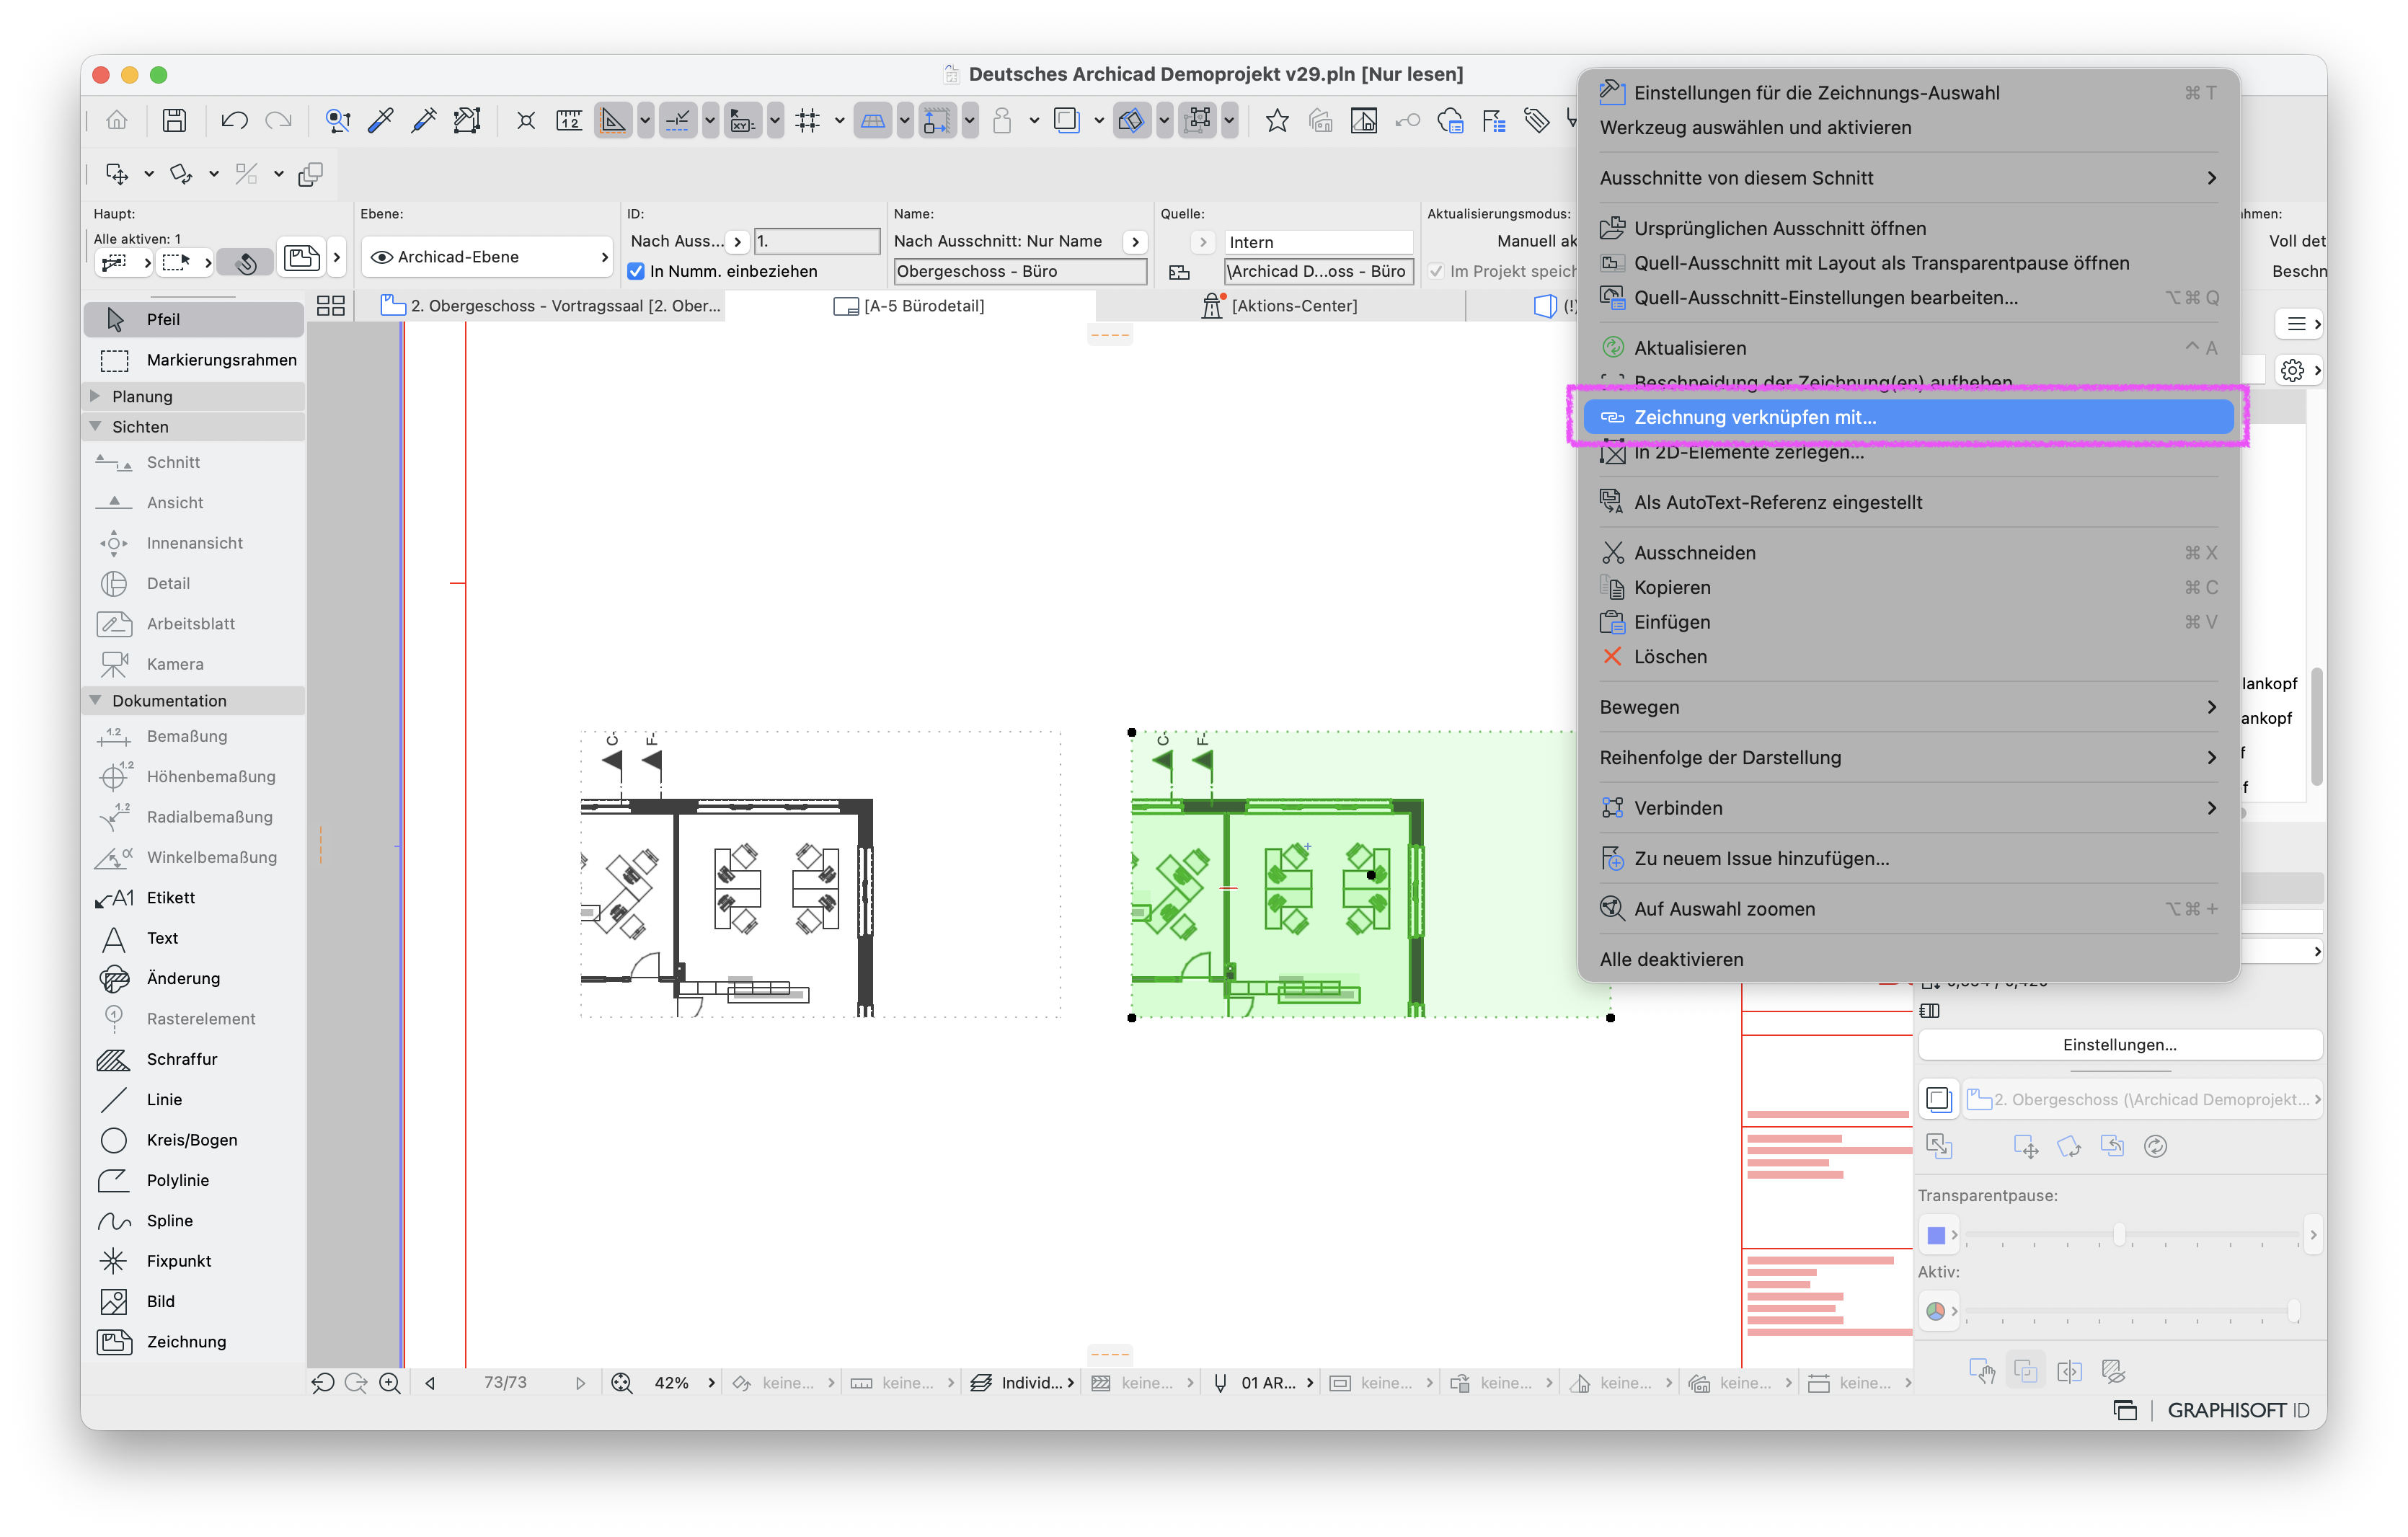This screenshot has height=1537, width=2408.
Task: Select the Markierungsrahmen tool
Action: [193, 359]
